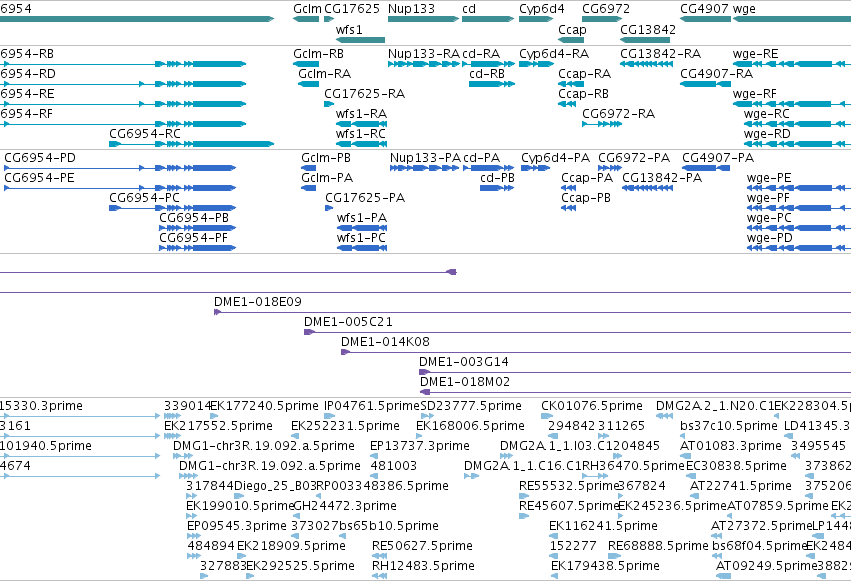Select transcript wfs1-RA
This screenshot has width=851, height=581.
tap(361, 113)
